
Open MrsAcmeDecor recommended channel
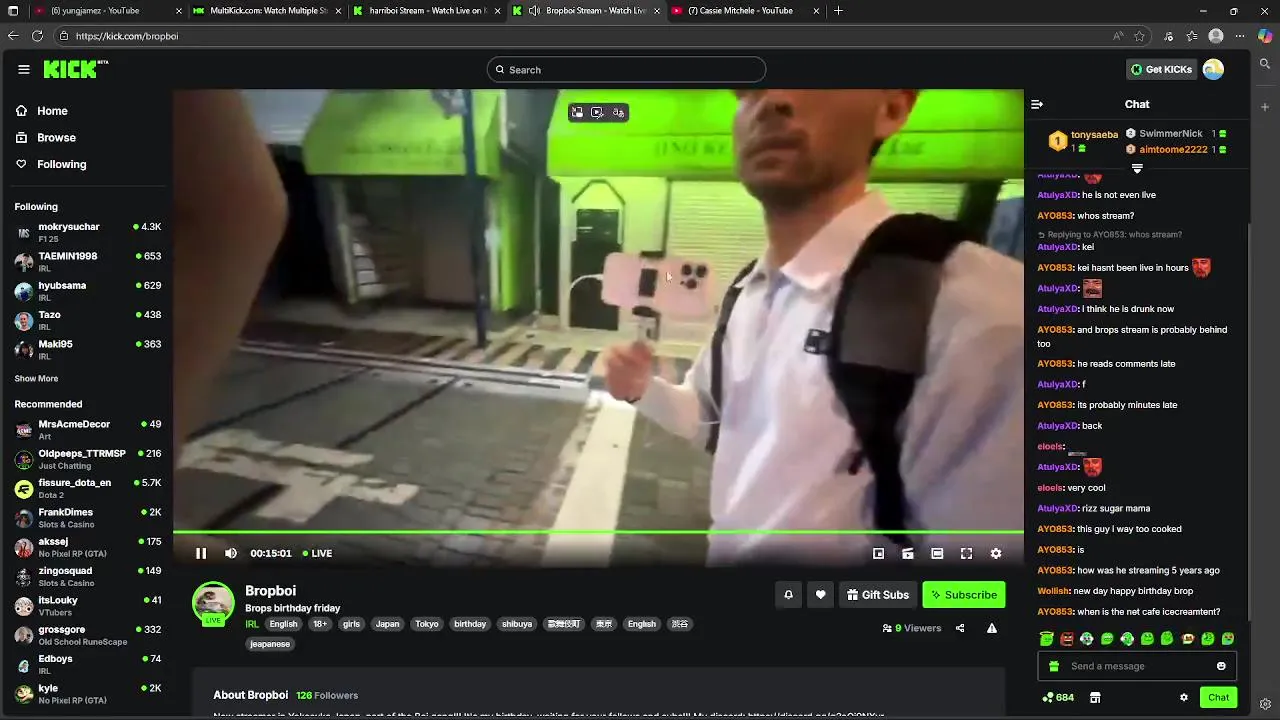pos(88,430)
